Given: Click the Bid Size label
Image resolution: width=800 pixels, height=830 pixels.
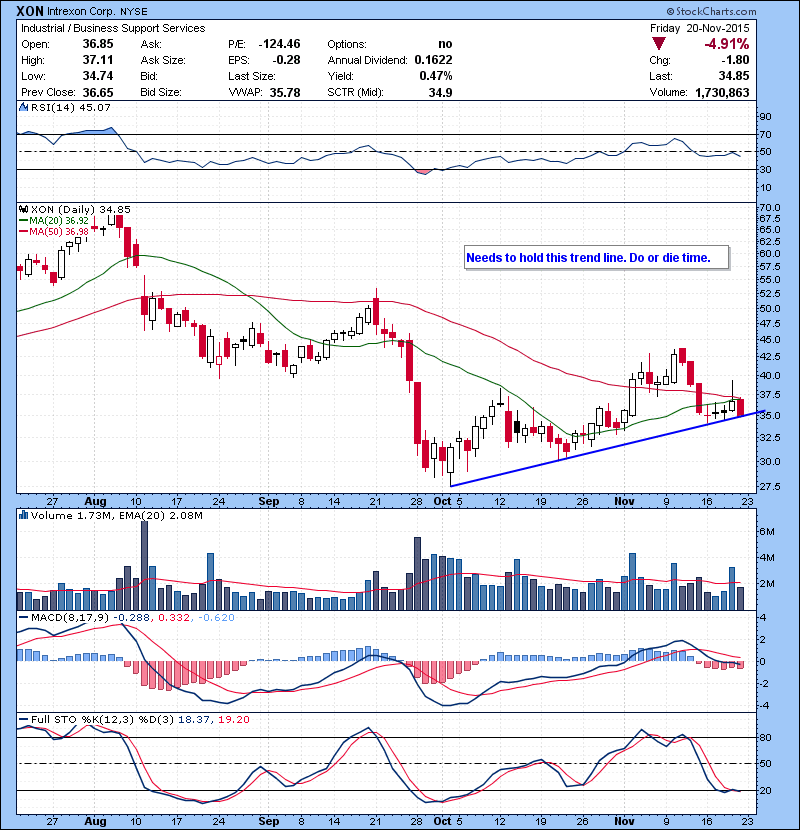Looking at the screenshot, I should pos(161,92).
